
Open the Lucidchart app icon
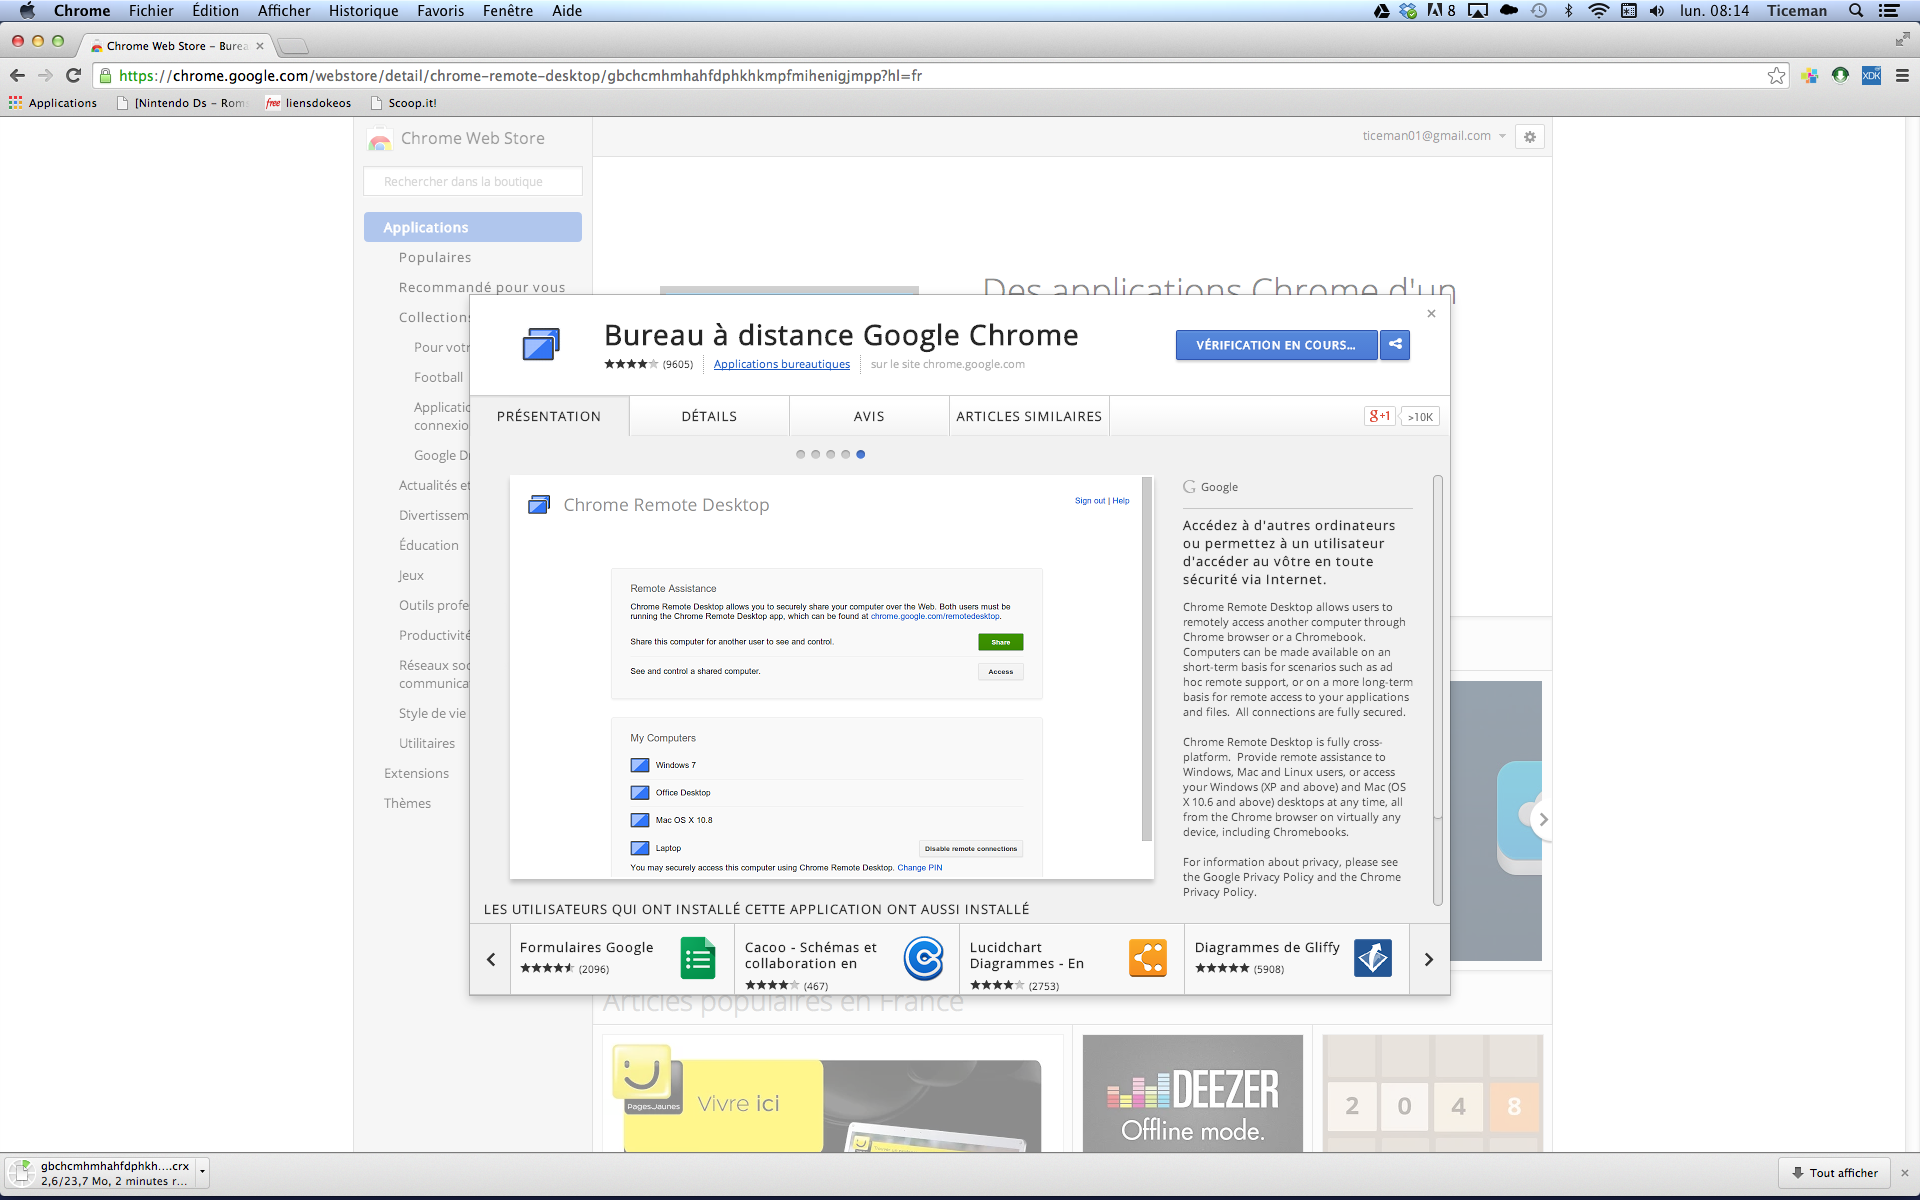[1148, 958]
